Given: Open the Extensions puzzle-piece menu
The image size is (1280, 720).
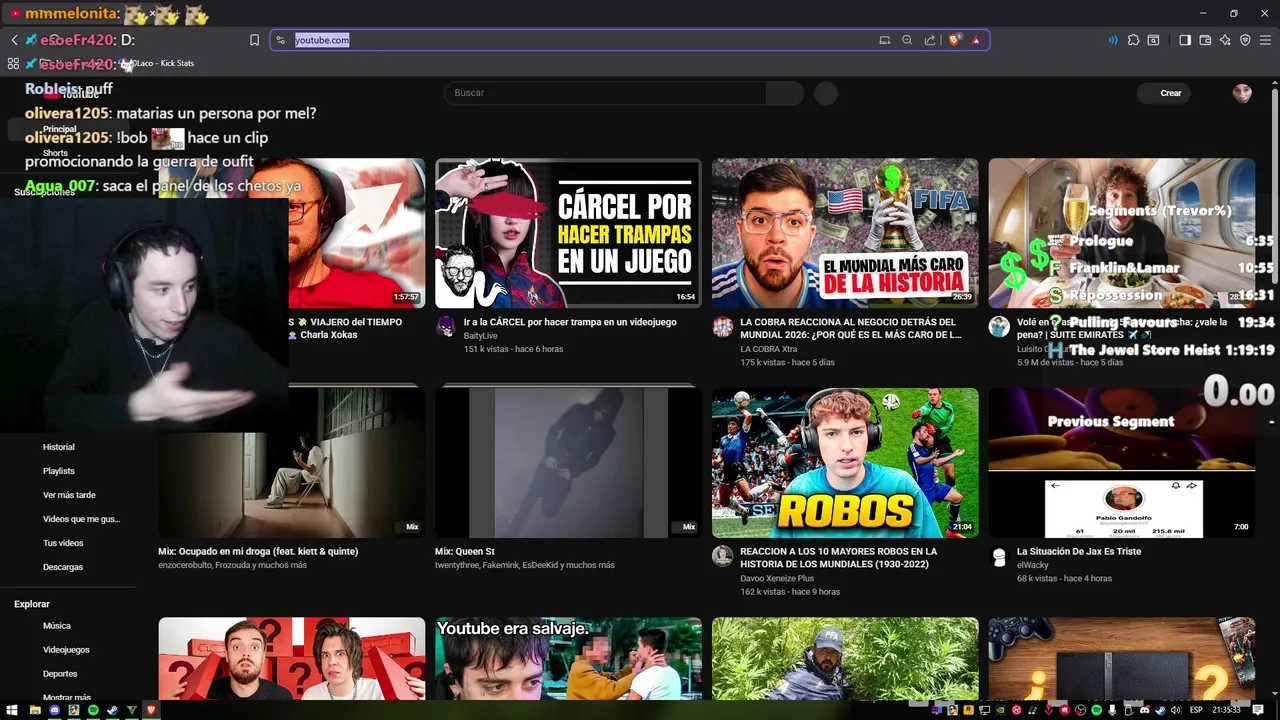Looking at the screenshot, I should 1133,40.
